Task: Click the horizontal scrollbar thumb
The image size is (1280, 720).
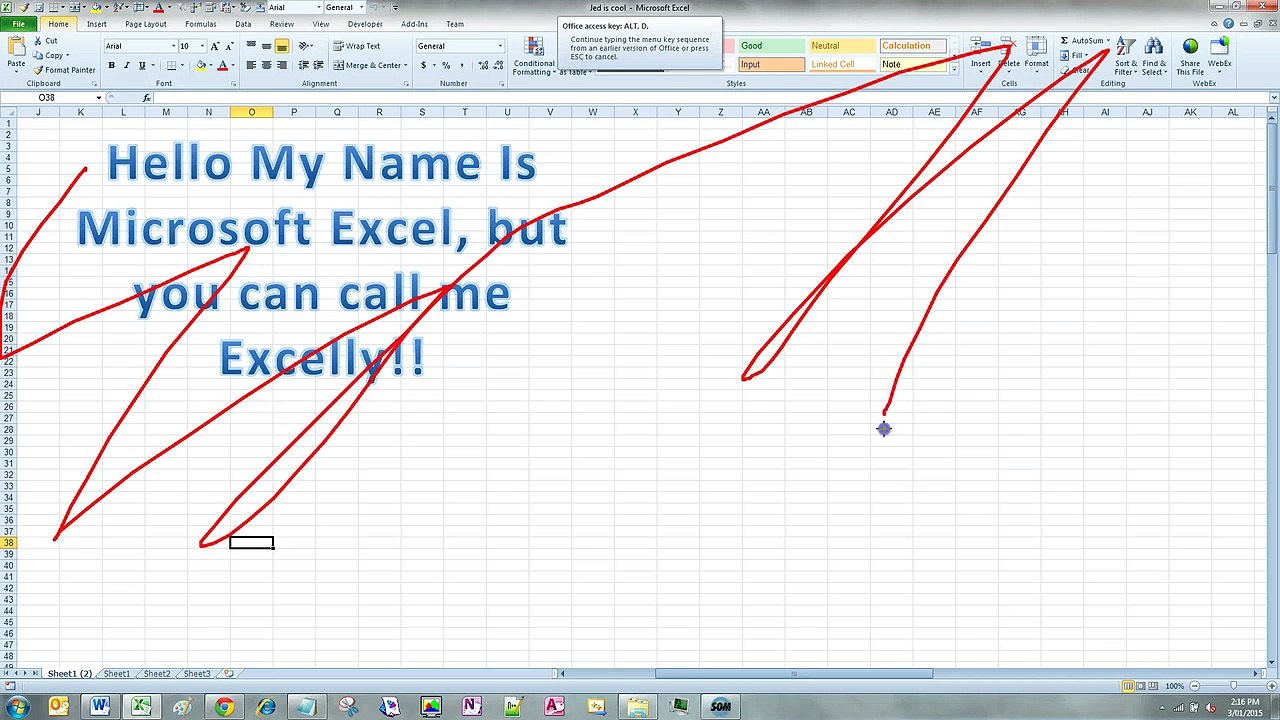Action: click(x=794, y=674)
